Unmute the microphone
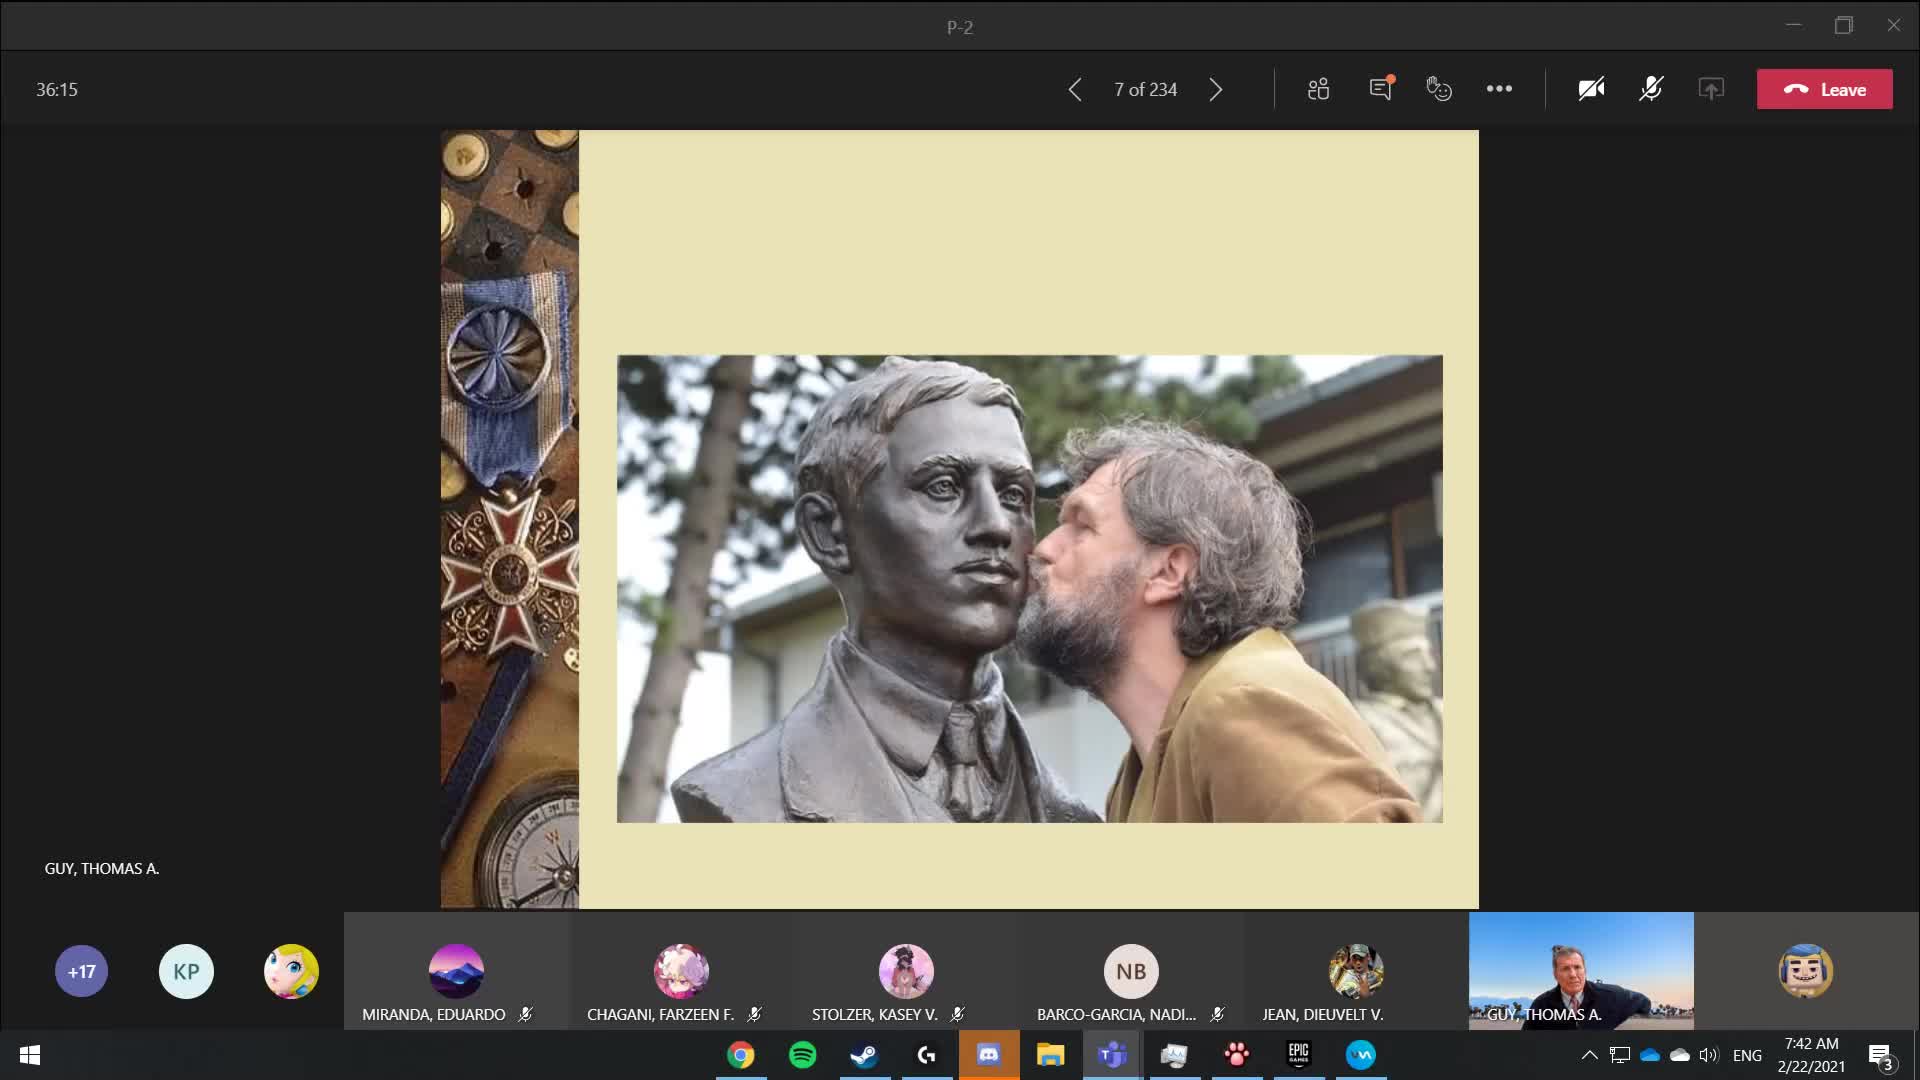 (1651, 89)
